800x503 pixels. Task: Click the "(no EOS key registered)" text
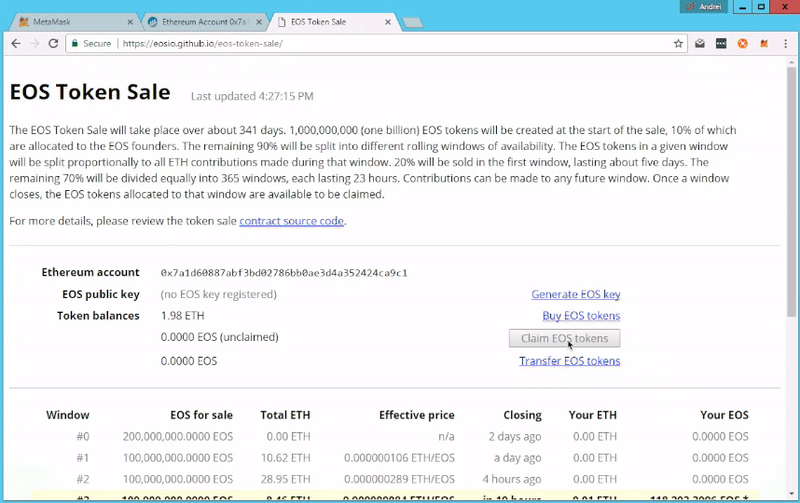click(x=218, y=294)
